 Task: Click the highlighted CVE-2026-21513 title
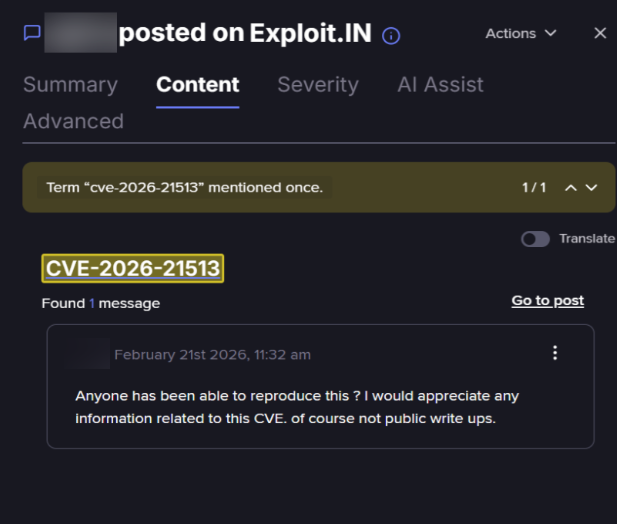click(133, 268)
